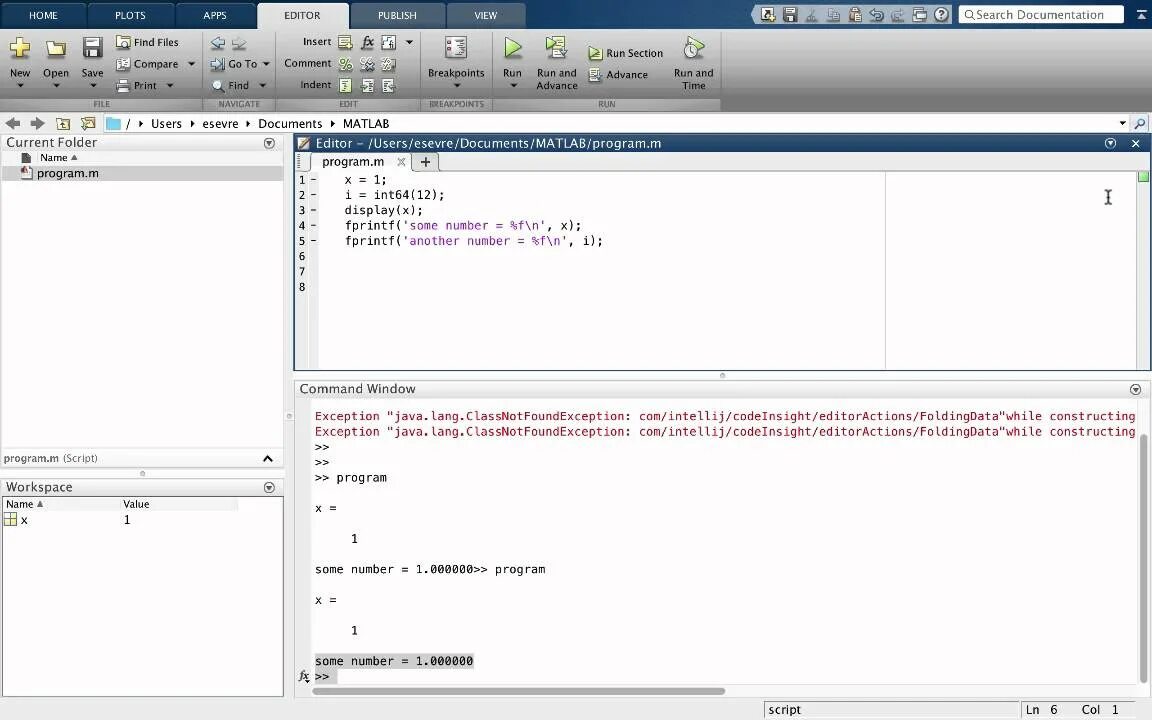The height and width of the screenshot is (720, 1152).
Task: Click the uncomment icon
Action: tap(367, 64)
